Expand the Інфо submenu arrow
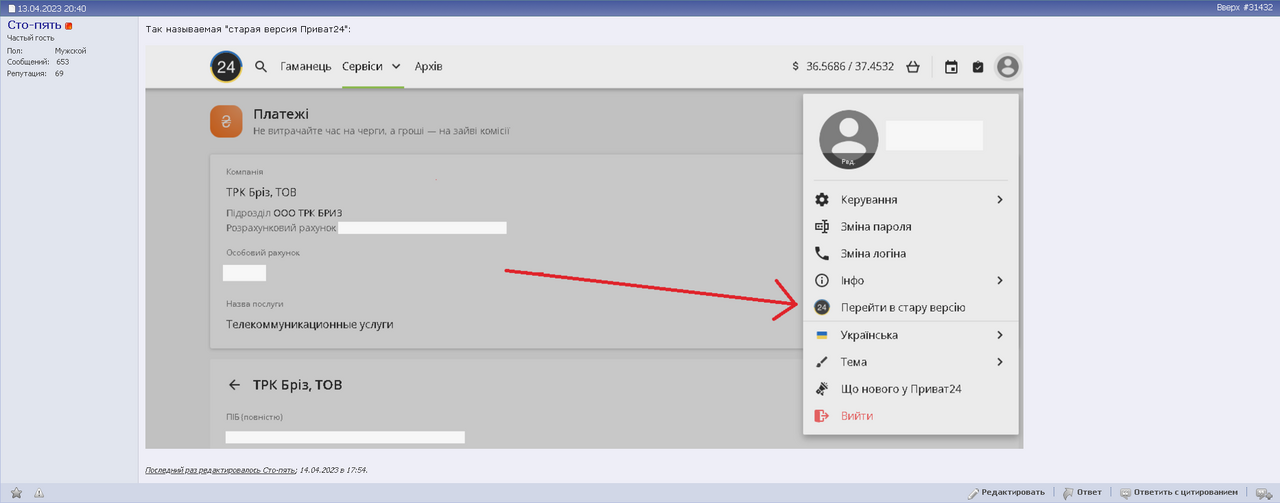This screenshot has width=1280, height=503. click(x=999, y=281)
